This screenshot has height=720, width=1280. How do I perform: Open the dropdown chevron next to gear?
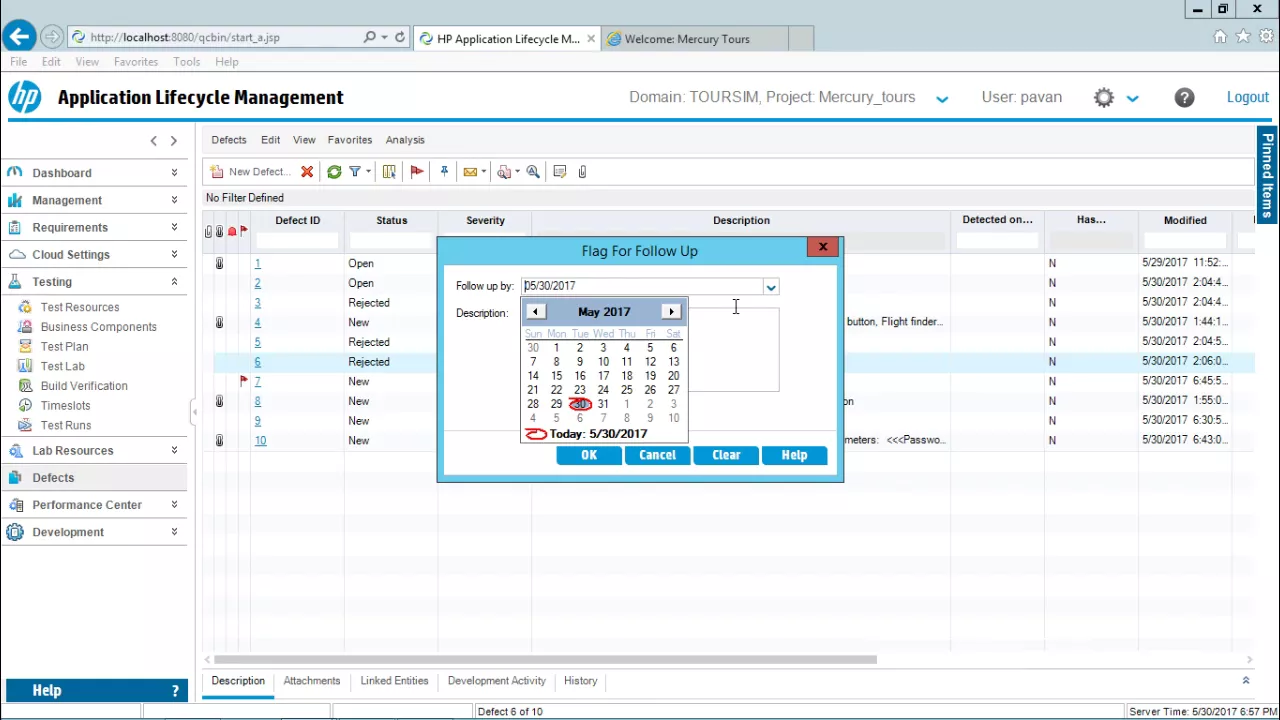[x=1132, y=99]
